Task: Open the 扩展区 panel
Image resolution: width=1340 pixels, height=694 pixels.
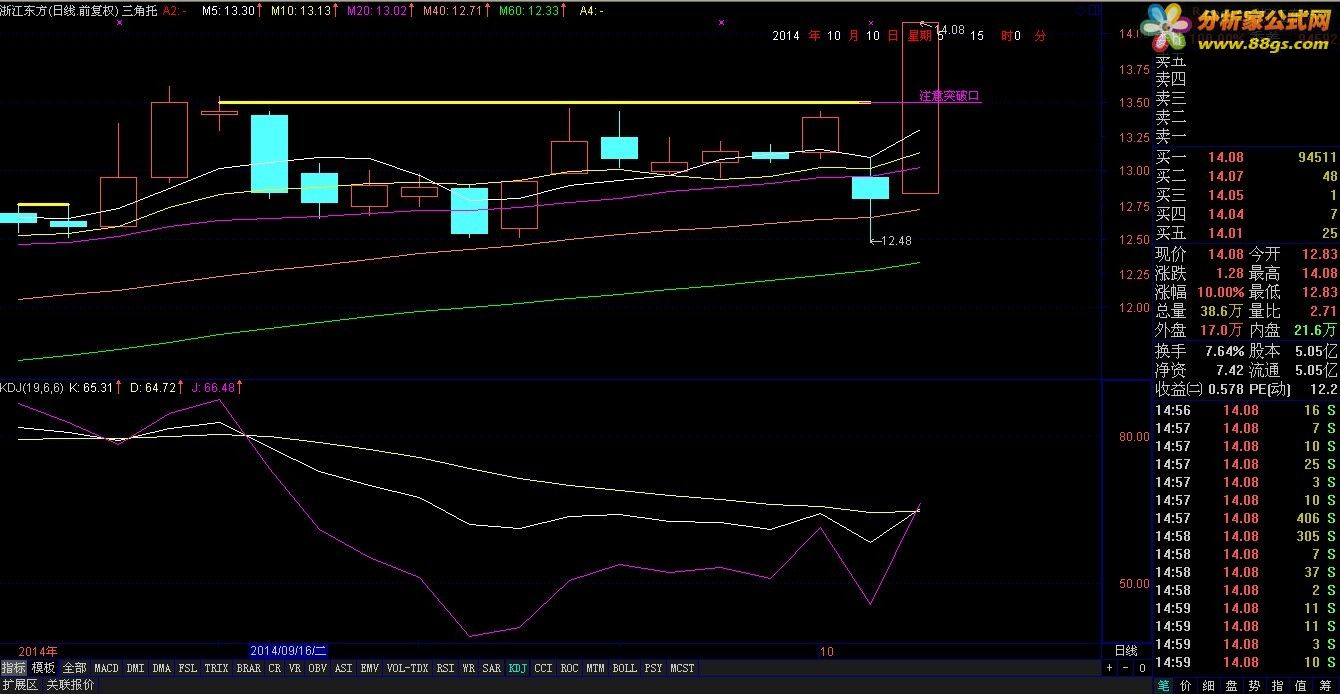Action: pyautogui.click(x=20, y=685)
